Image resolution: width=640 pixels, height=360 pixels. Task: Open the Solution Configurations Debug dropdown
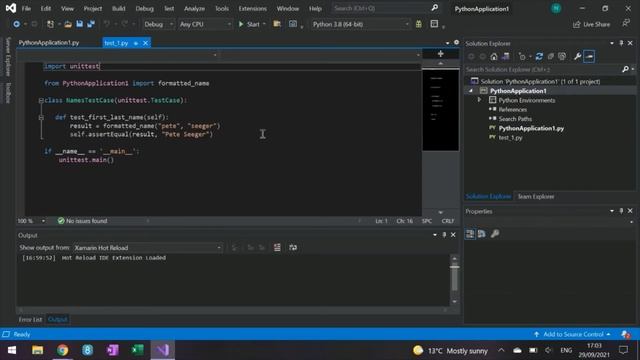pos(158,24)
